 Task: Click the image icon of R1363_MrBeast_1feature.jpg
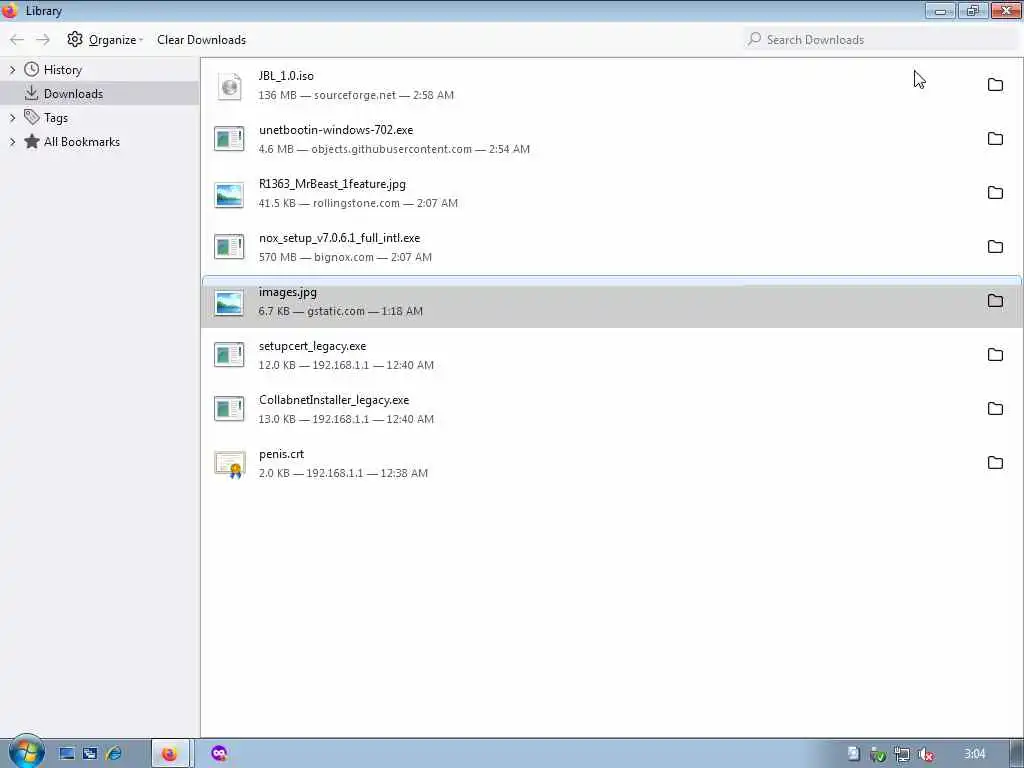(x=229, y=195)
